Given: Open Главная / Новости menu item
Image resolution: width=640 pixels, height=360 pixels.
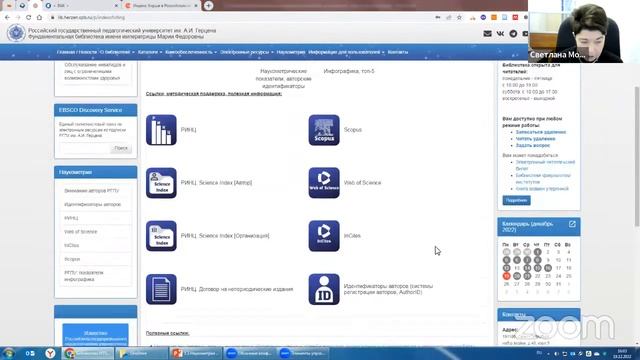Looking at the screenshot, I should 77,52.
